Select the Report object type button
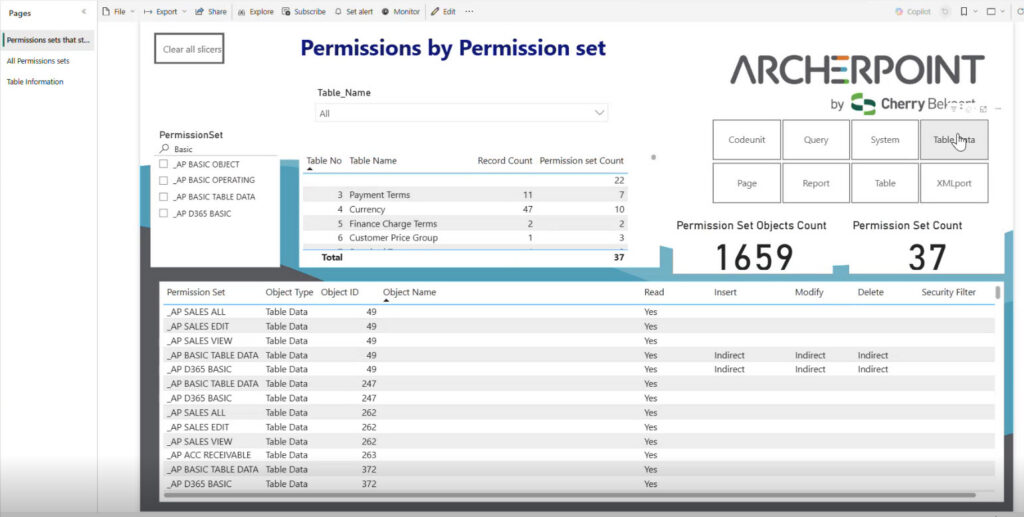Image resolution: width=1024 pixels, height=517 pixels. tap(816, 183)
